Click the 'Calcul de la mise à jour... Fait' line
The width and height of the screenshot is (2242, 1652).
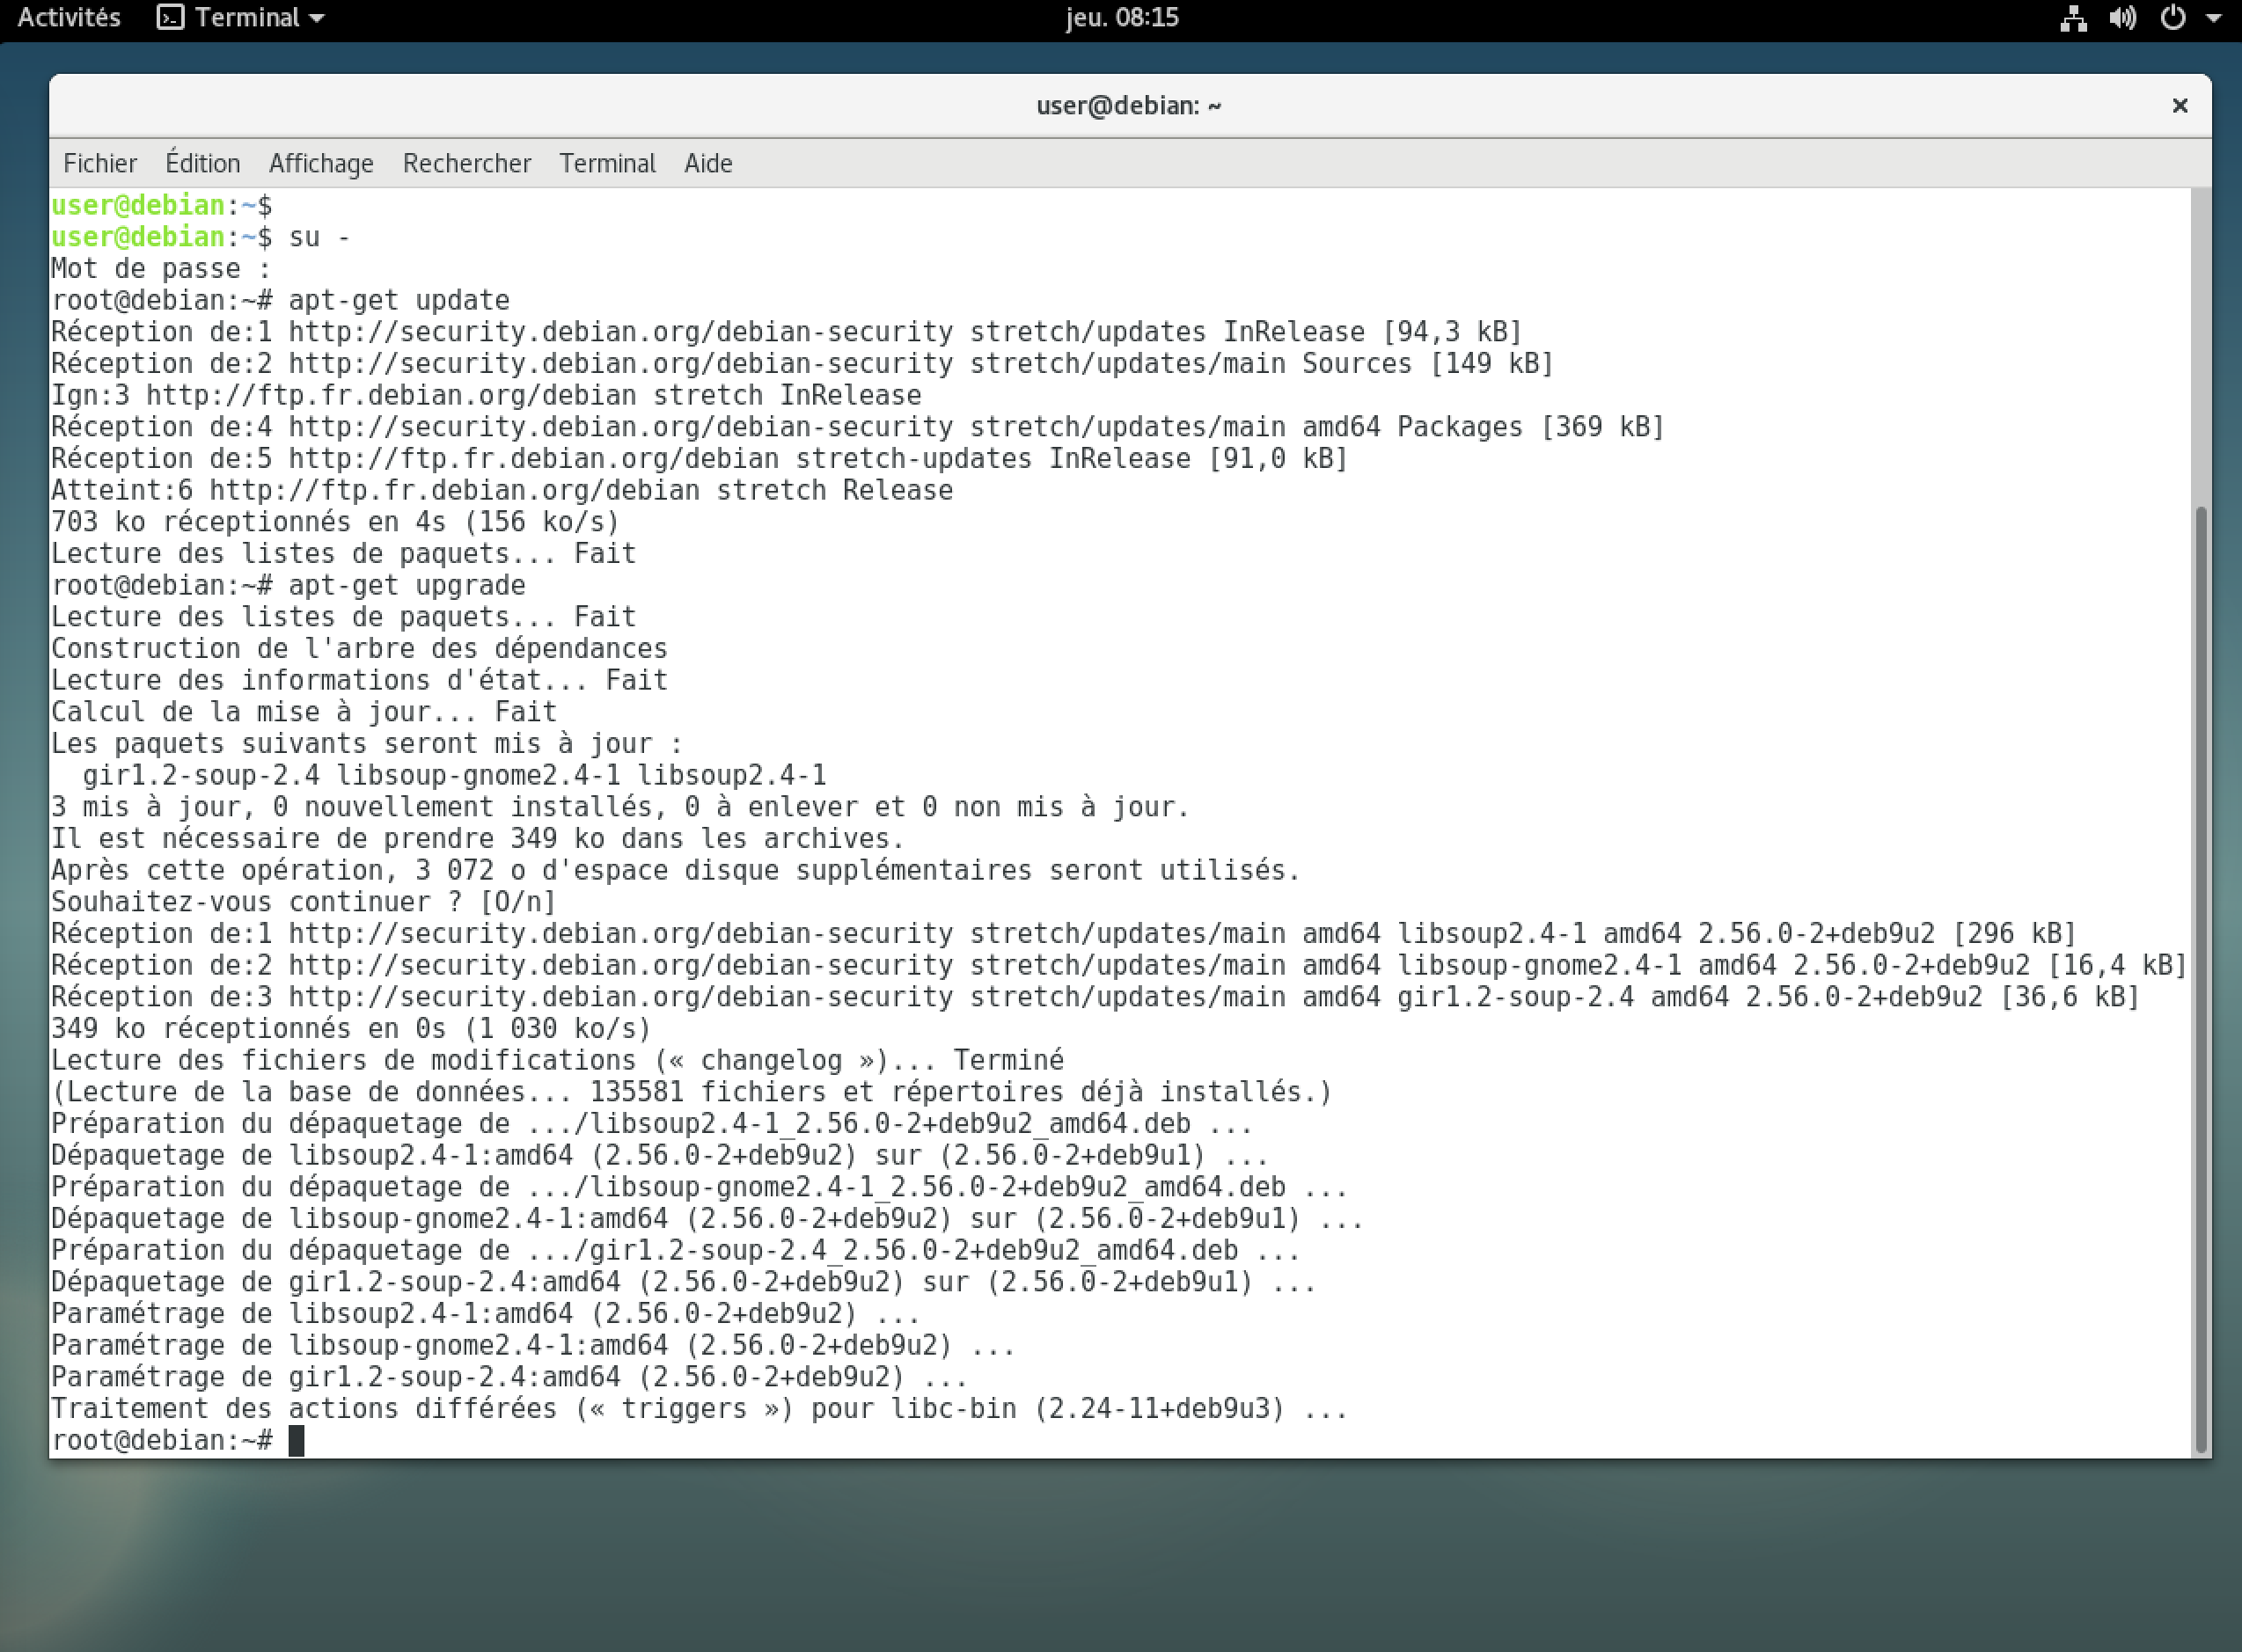pyautogui.click(x=304, y=712)
